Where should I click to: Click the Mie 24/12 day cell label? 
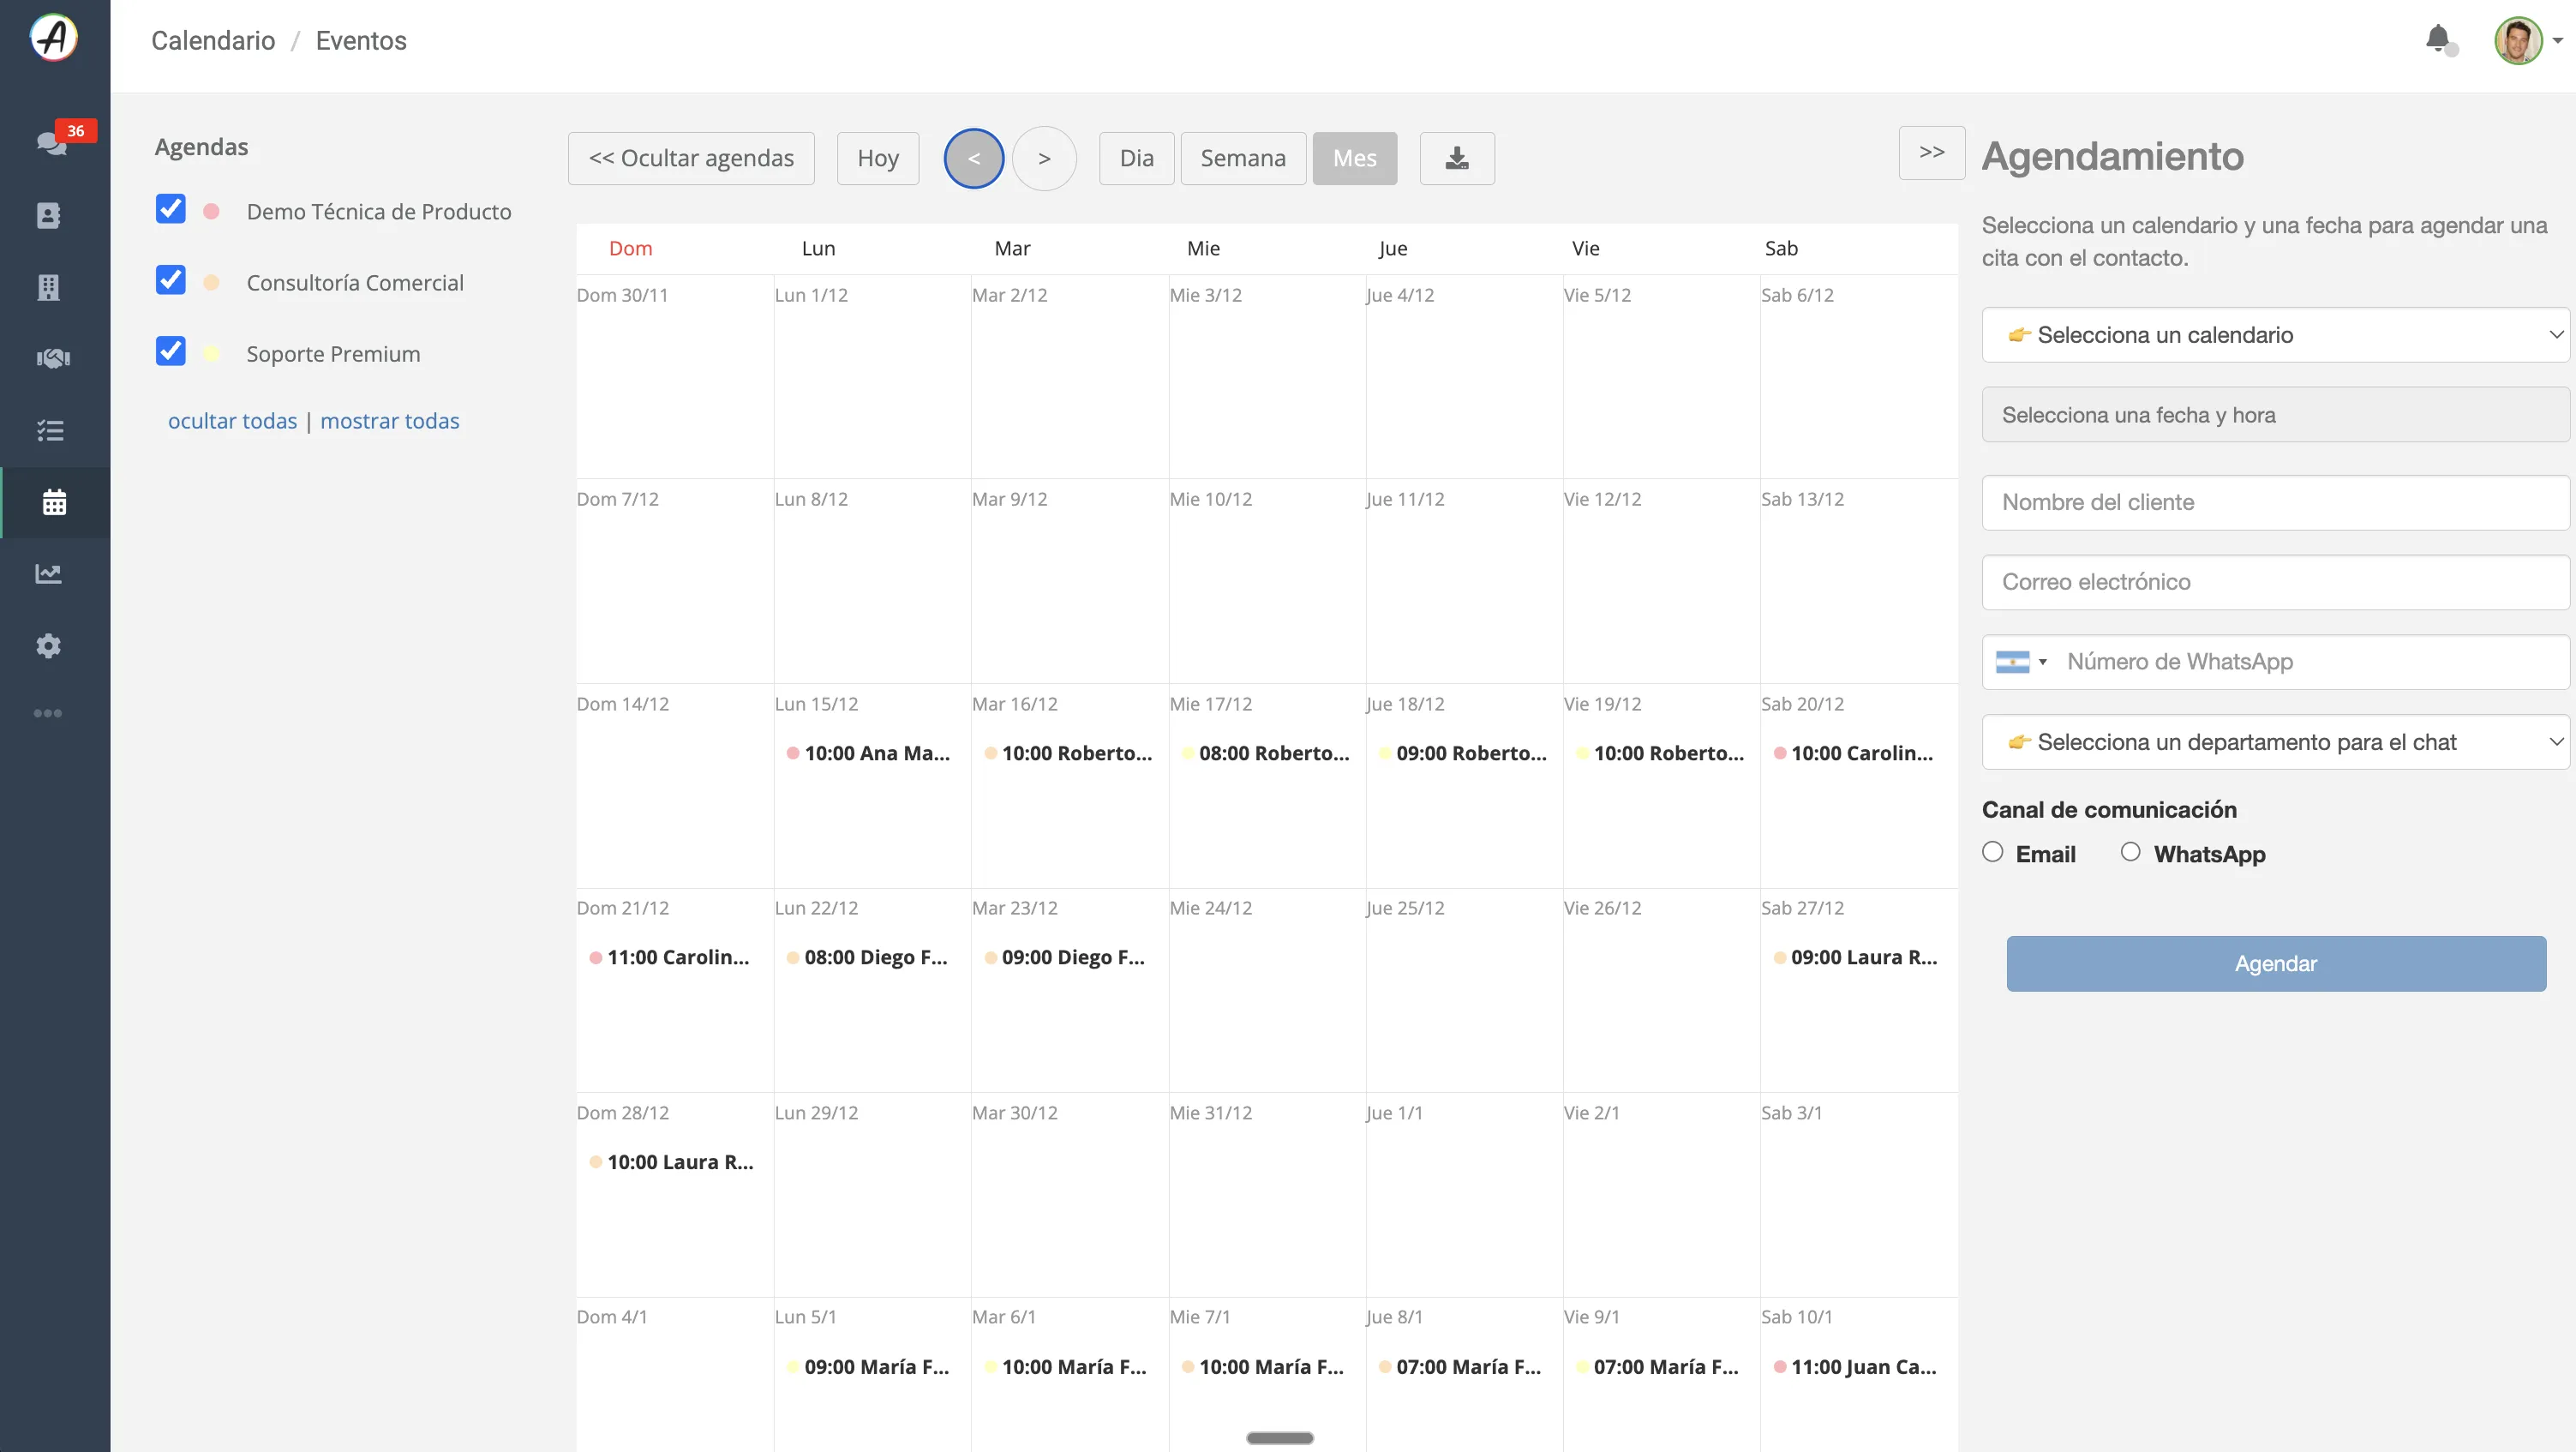[1210, 908]
